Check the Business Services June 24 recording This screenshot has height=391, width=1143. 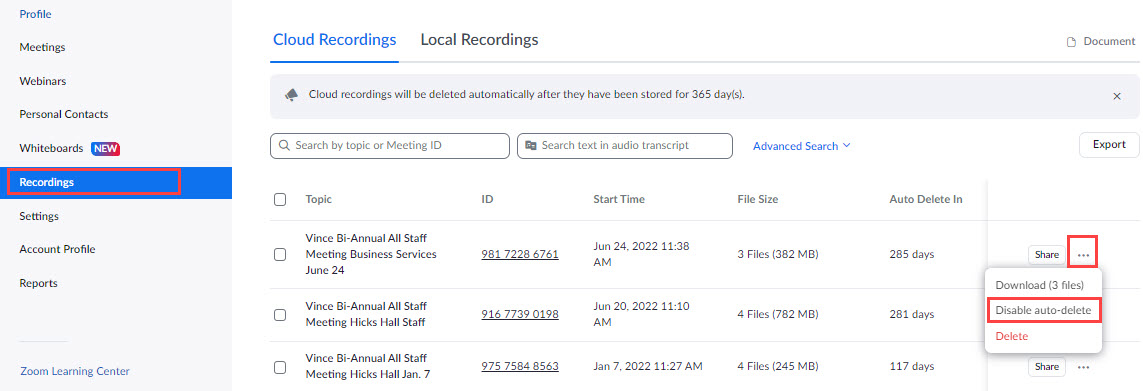(x=280, y=255)
